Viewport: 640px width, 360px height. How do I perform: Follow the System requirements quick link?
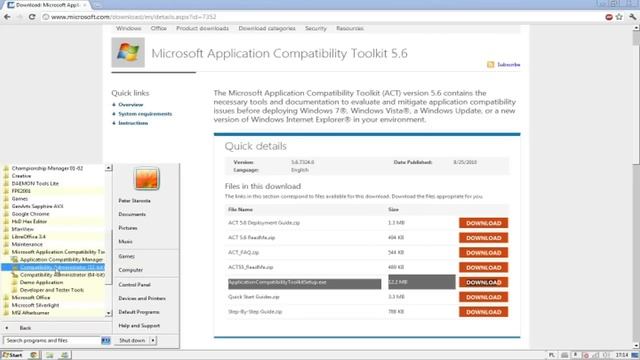145,114
